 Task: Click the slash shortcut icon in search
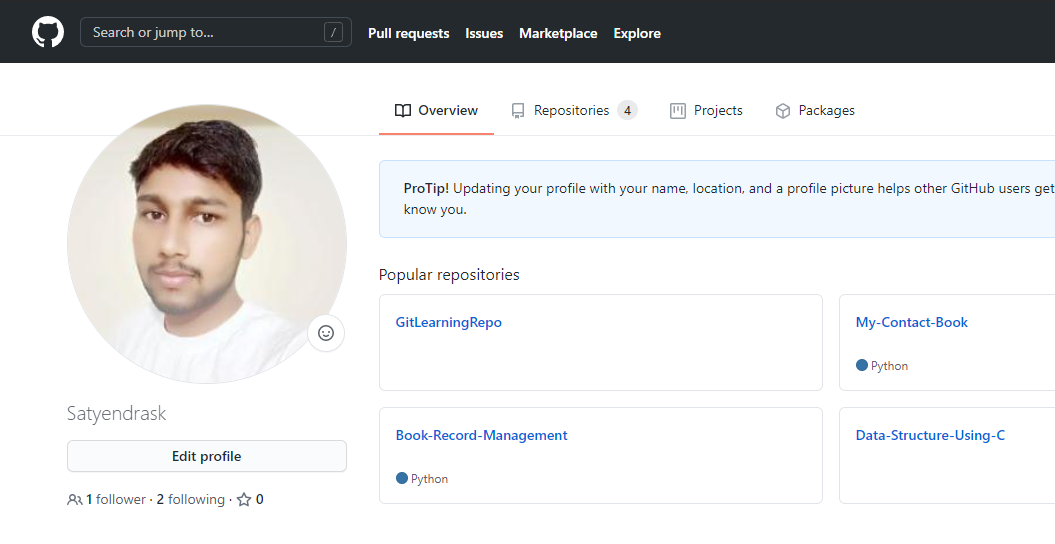333,32
